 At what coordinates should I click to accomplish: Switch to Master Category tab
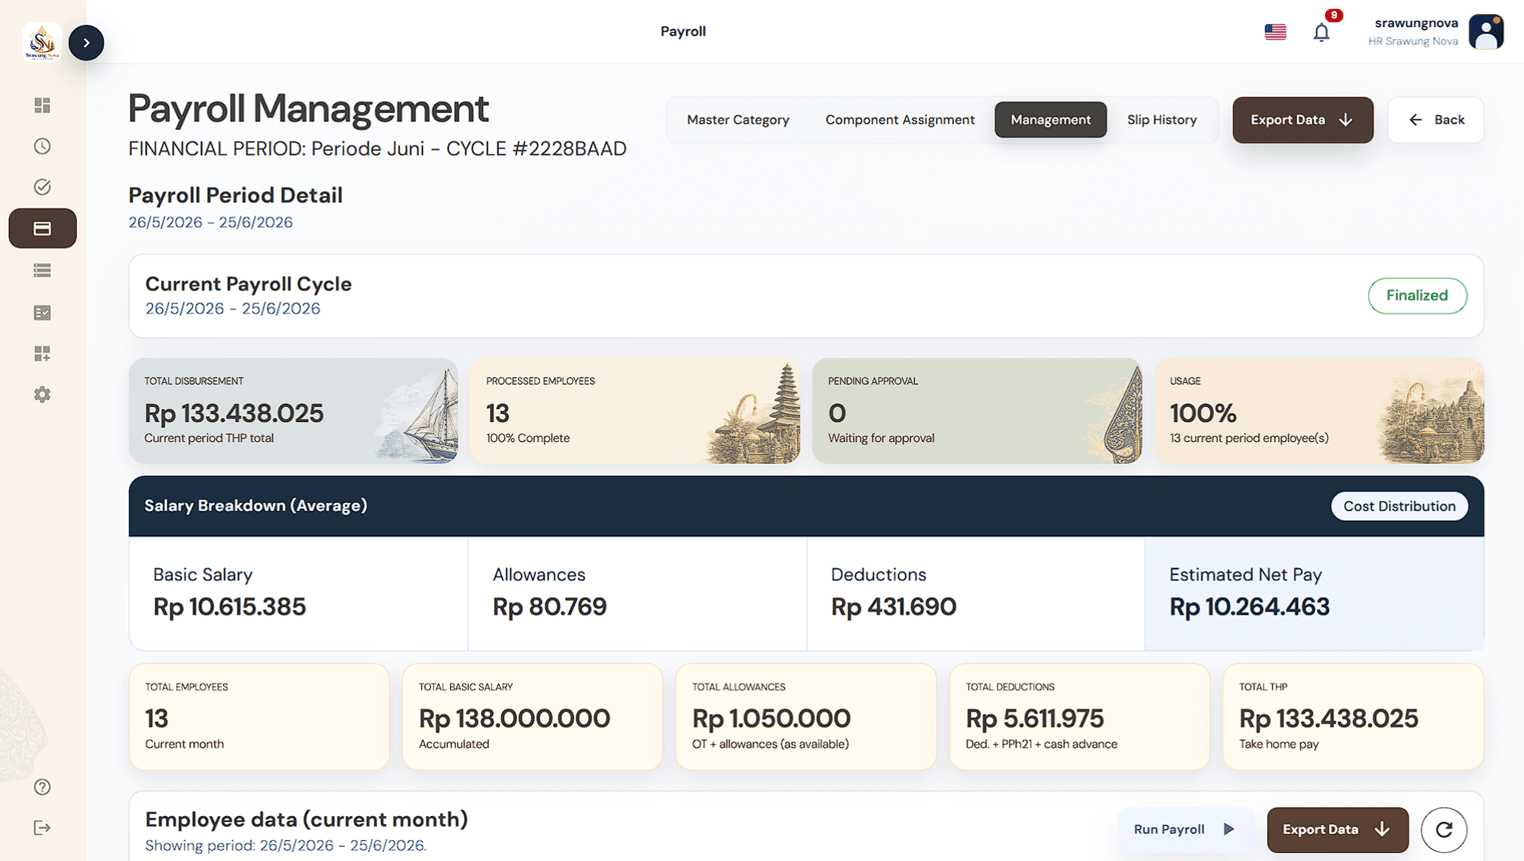pos(738,119)
